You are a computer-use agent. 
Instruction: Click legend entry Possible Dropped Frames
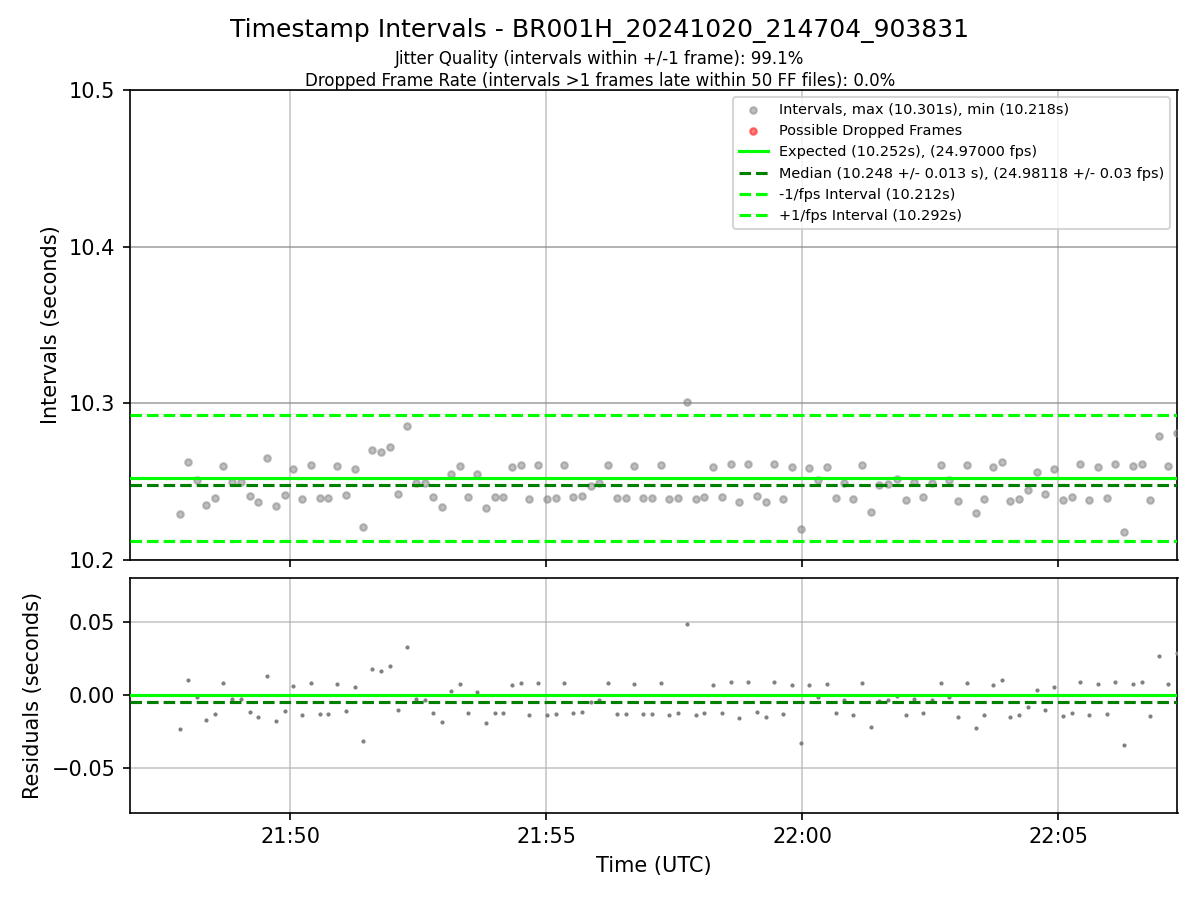click(870, 130)
